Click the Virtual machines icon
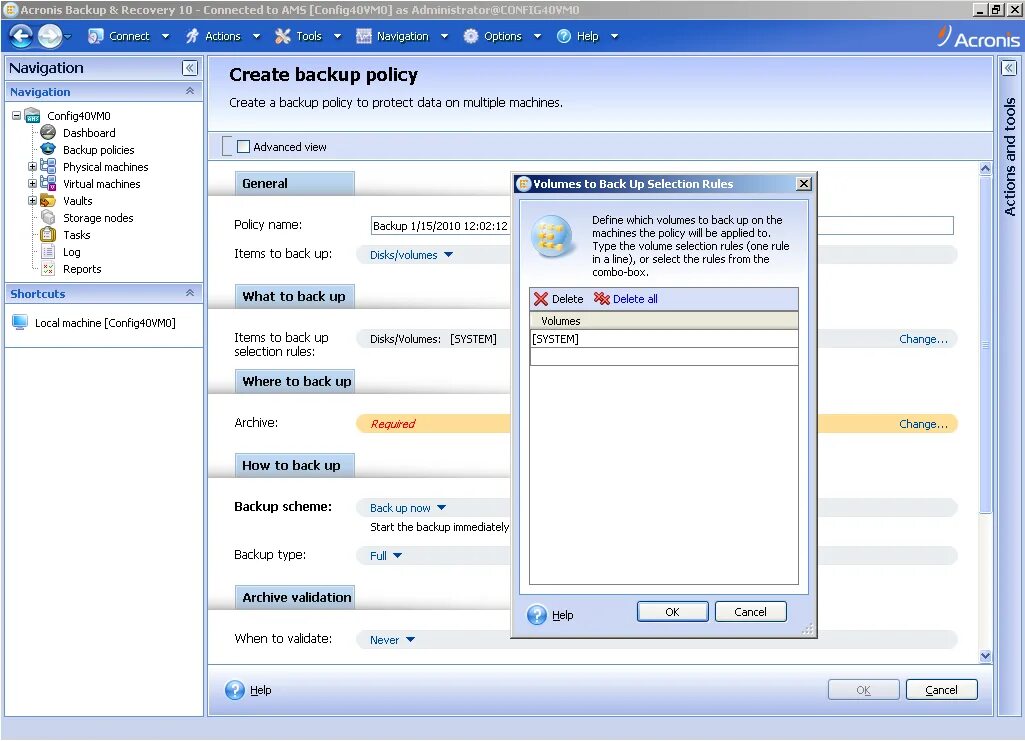This screenshot has height=741, width=1025. [x=48, y=184]
